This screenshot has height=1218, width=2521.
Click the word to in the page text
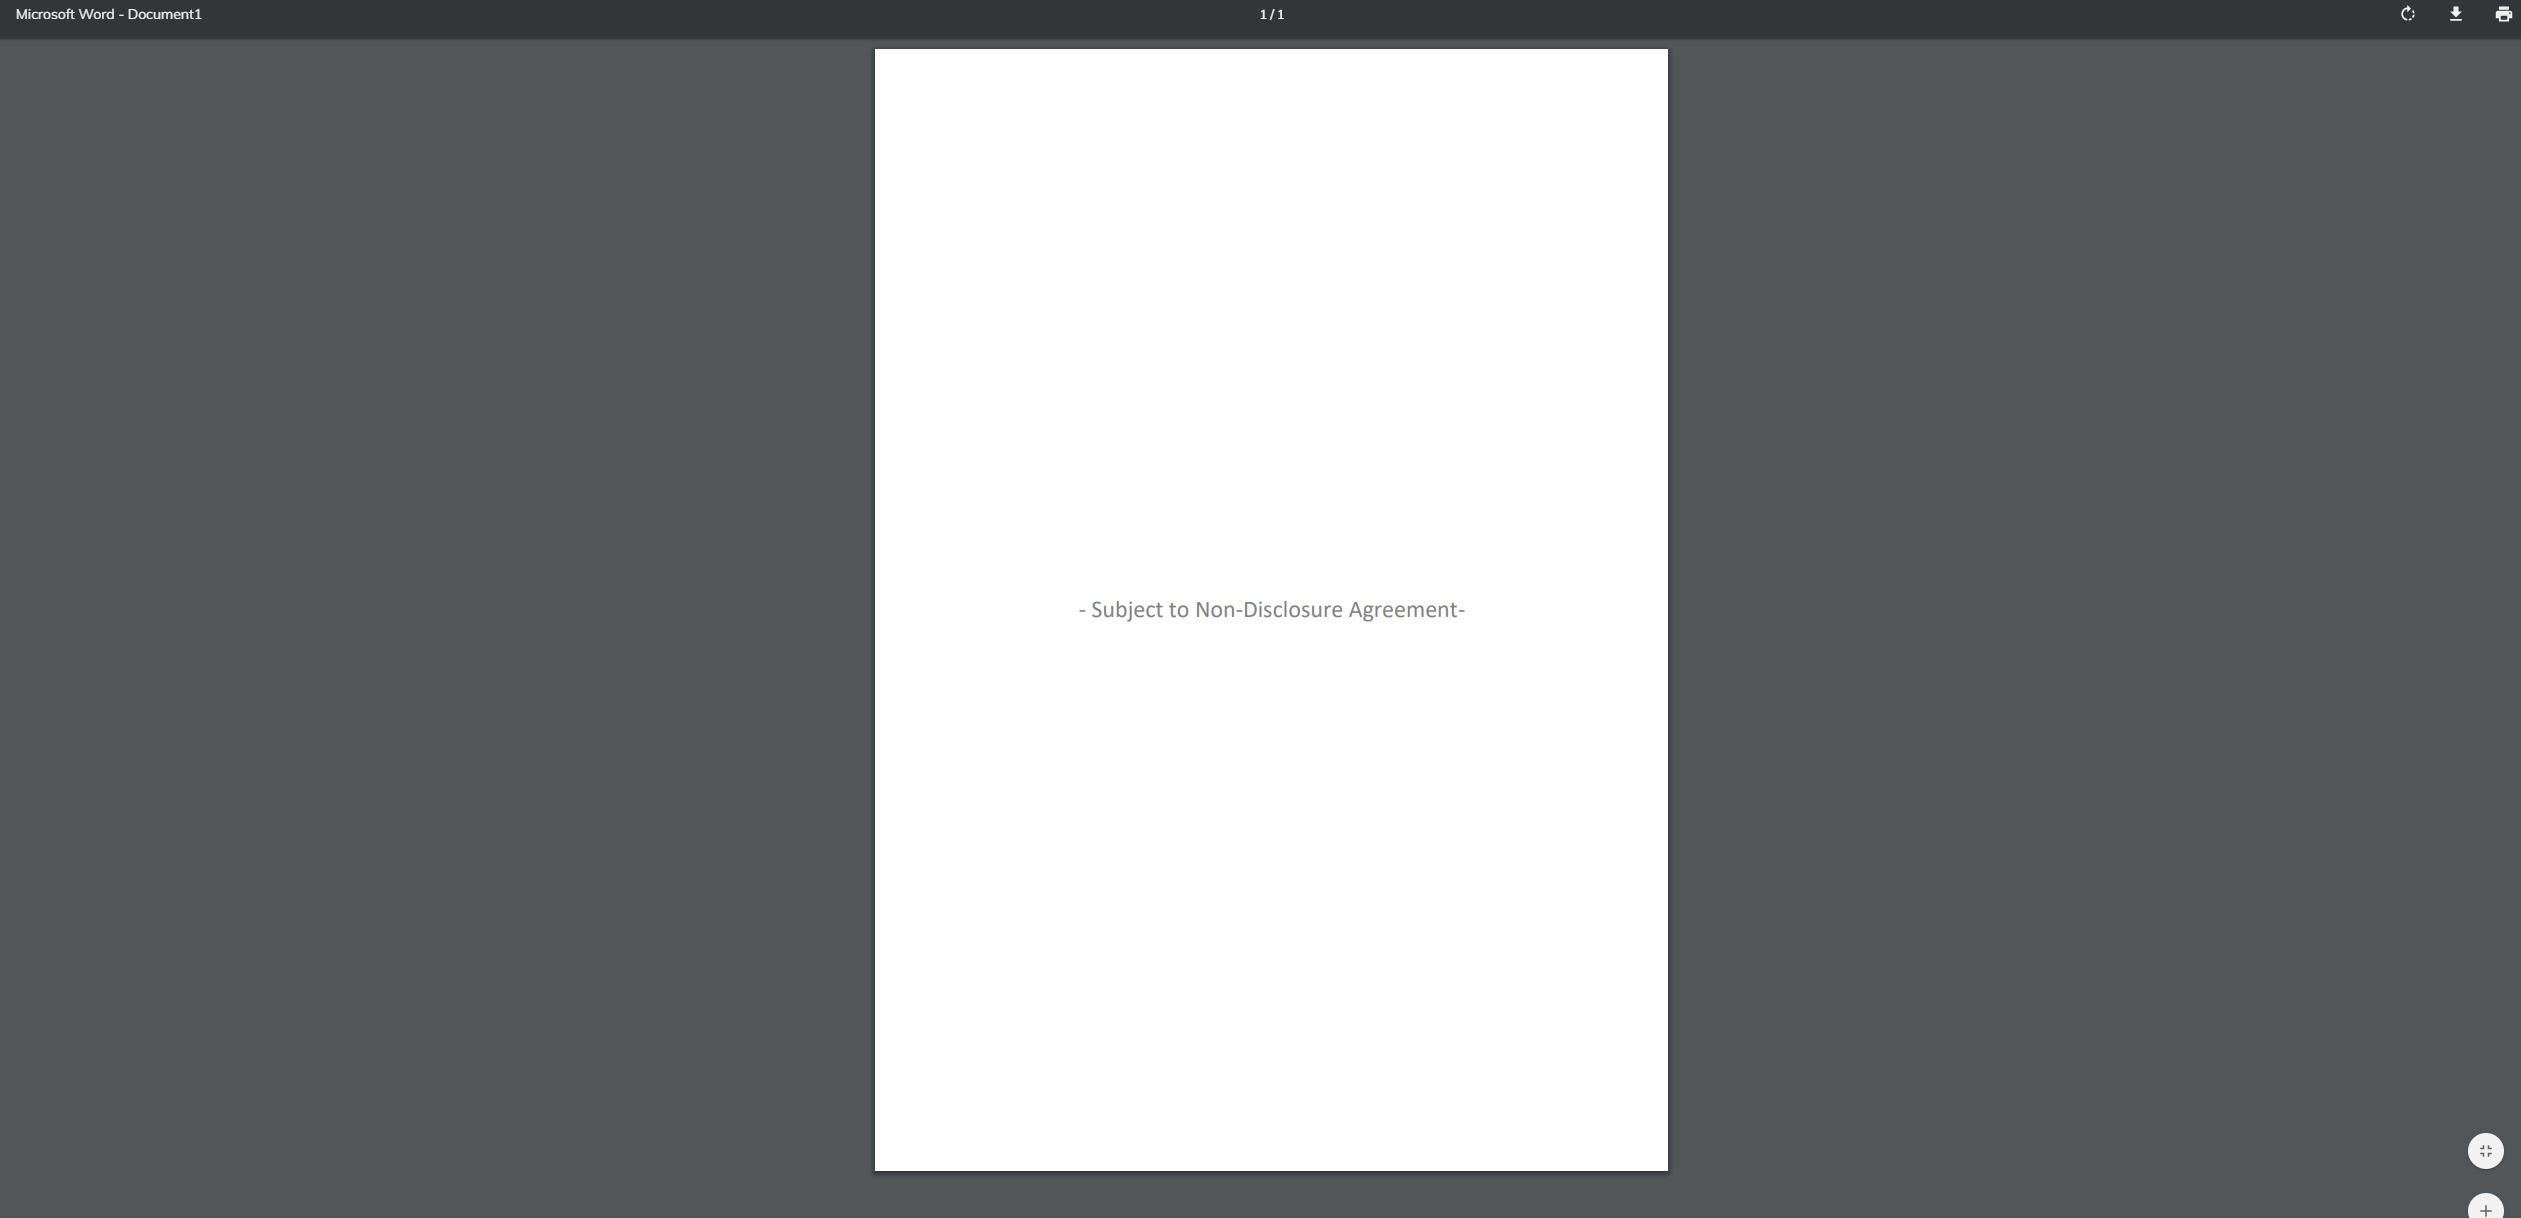(1178, 610)
